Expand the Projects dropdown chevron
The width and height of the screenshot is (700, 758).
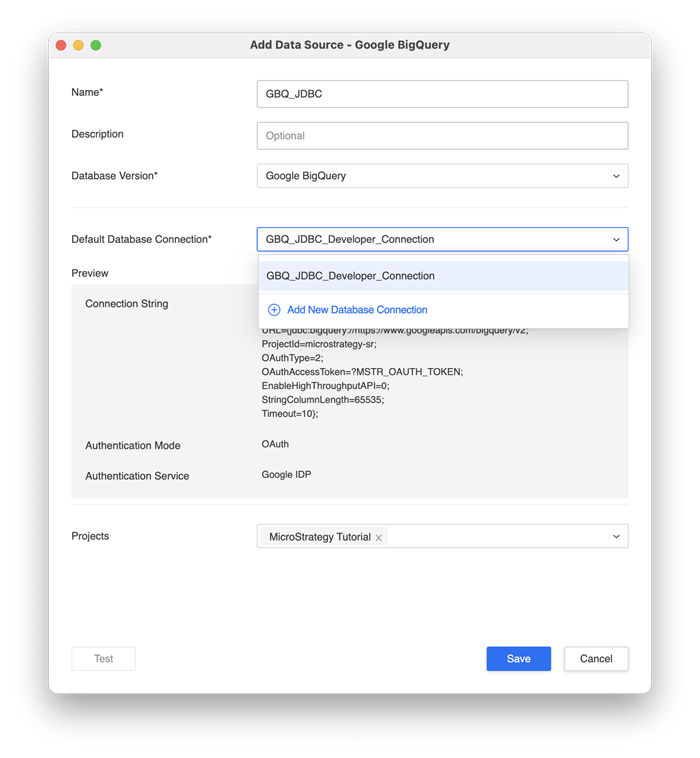[616, 537]
